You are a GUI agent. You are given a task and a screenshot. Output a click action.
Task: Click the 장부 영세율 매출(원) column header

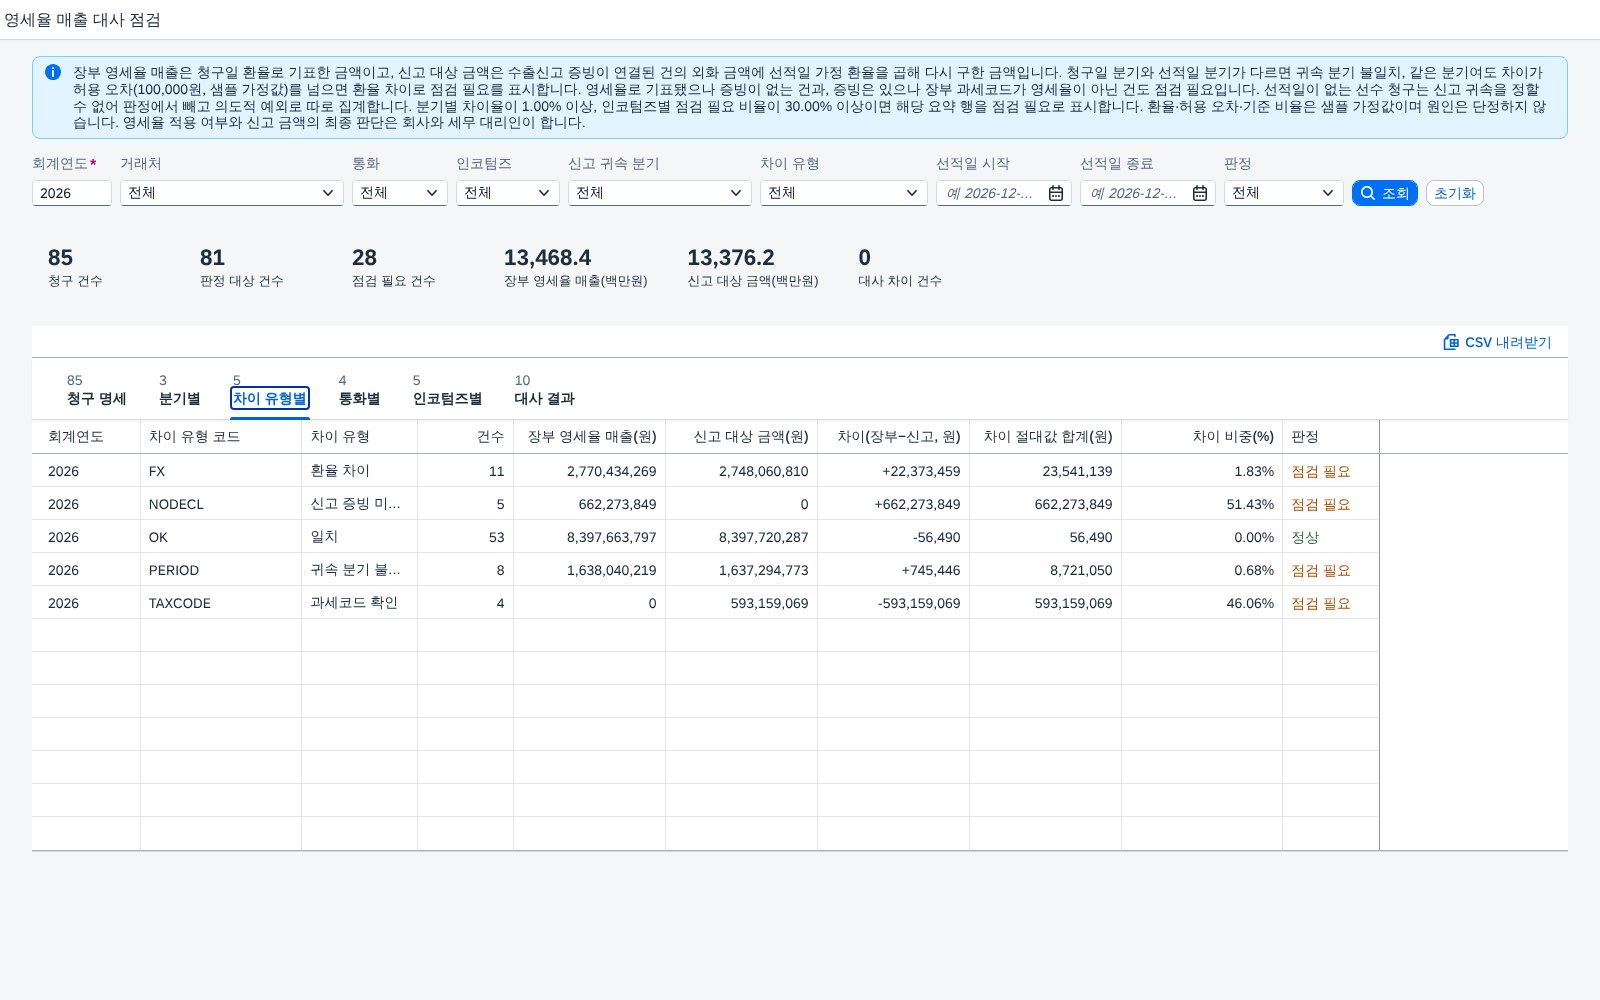590,437
